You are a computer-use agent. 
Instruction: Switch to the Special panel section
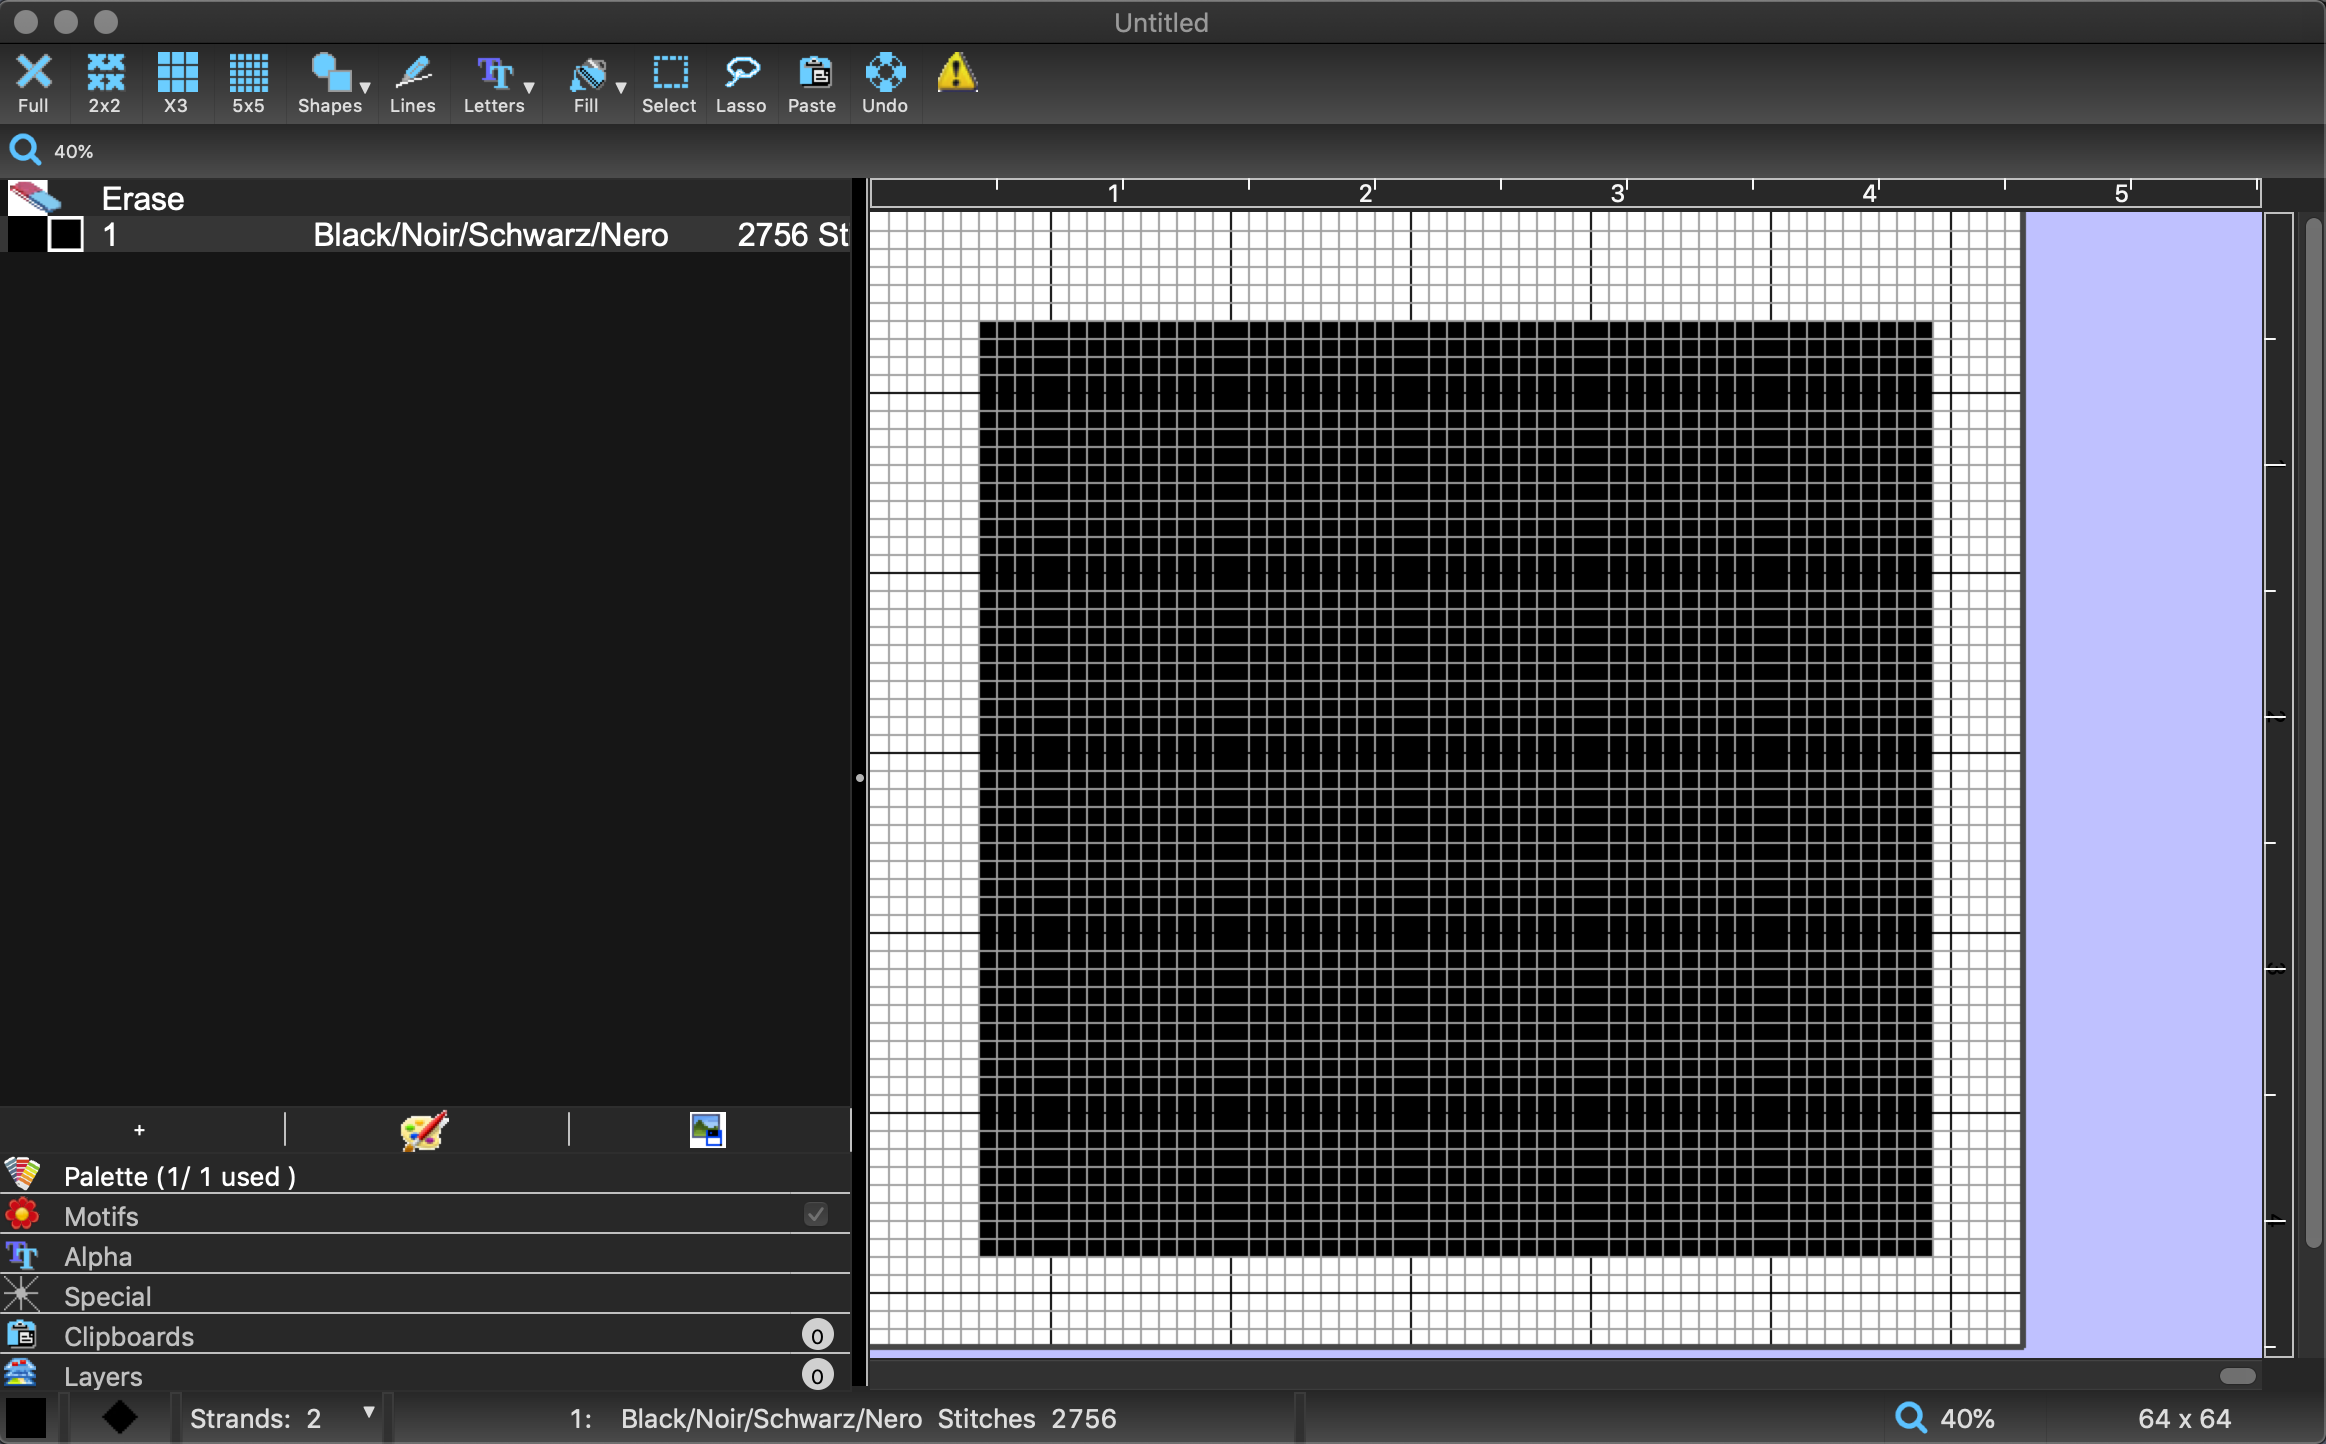(x=107, y=1296)
